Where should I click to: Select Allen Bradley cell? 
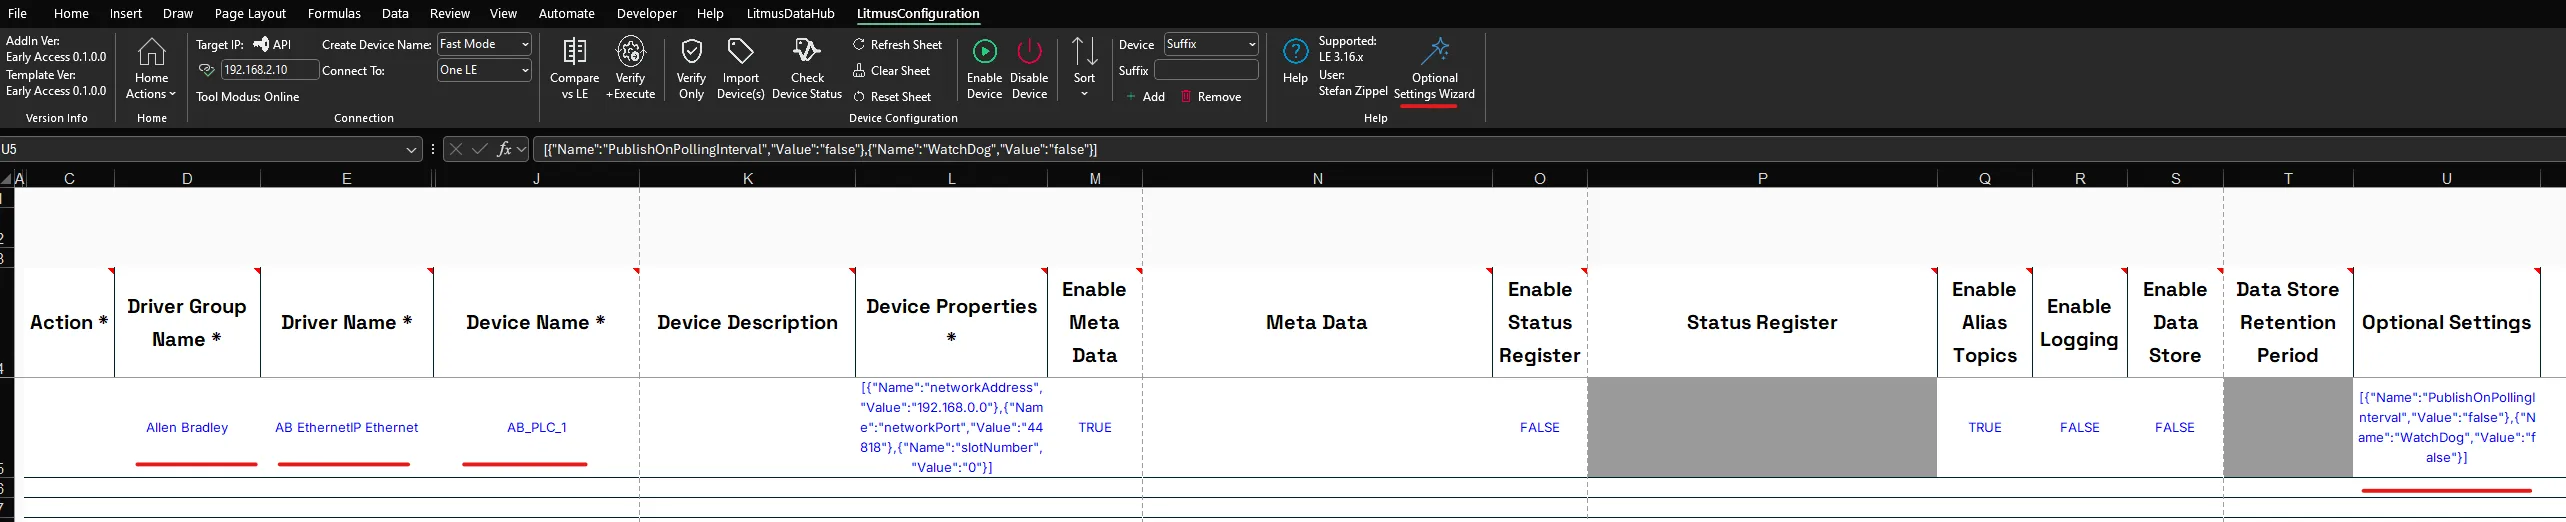187,427
